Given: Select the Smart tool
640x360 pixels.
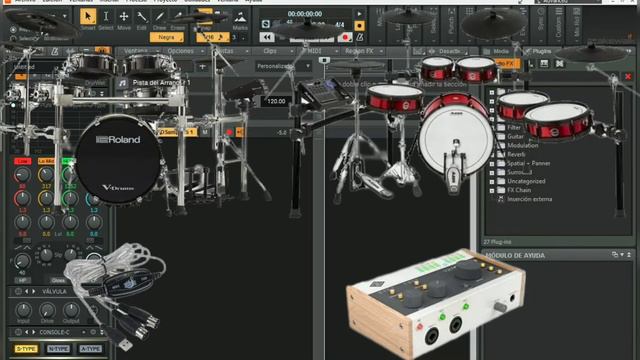Looking at the screenshot, I should click(88, 17).
